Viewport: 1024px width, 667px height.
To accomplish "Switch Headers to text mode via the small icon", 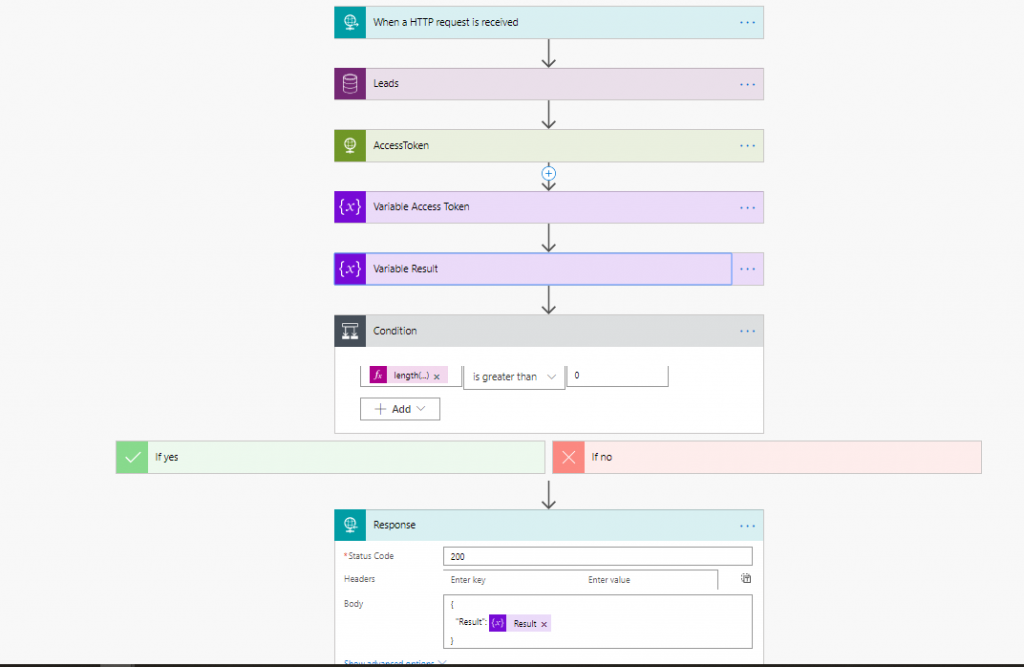I will click(745, 579).
